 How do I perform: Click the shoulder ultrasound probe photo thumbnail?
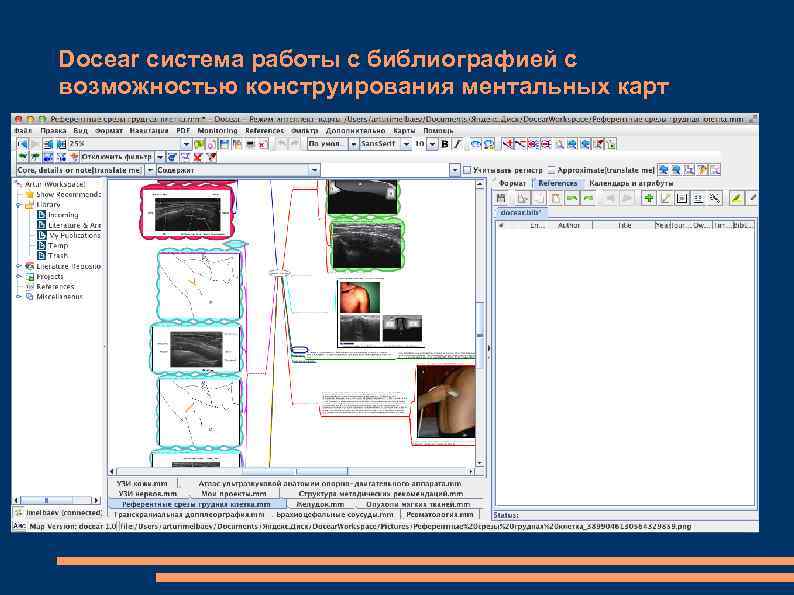(x=445, y=403)
